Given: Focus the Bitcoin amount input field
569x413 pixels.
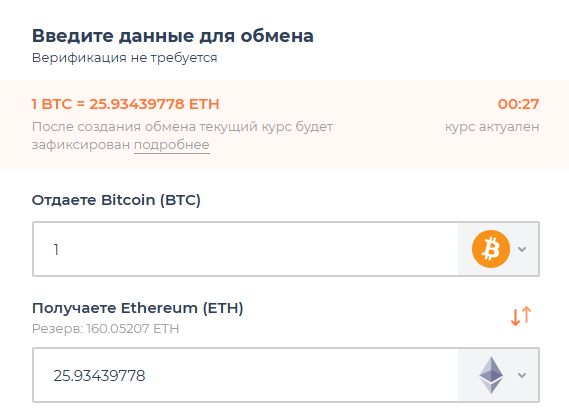Looking at the screenshot, I should (245, 249).
